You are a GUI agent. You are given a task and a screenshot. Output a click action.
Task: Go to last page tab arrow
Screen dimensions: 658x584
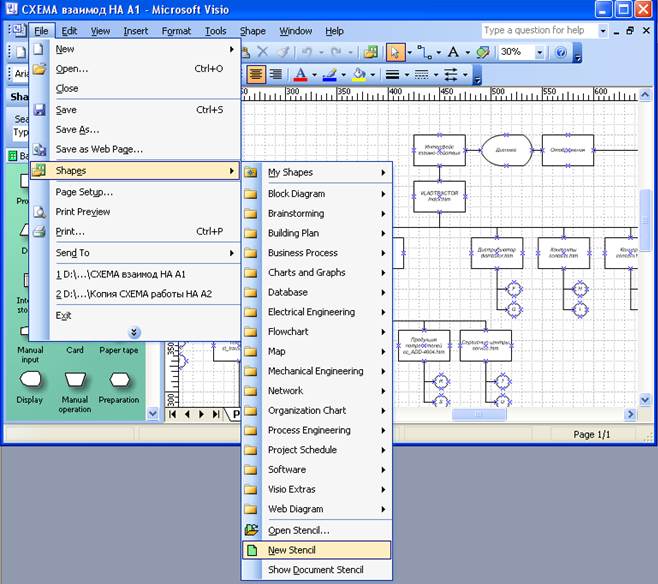point(216,415)
